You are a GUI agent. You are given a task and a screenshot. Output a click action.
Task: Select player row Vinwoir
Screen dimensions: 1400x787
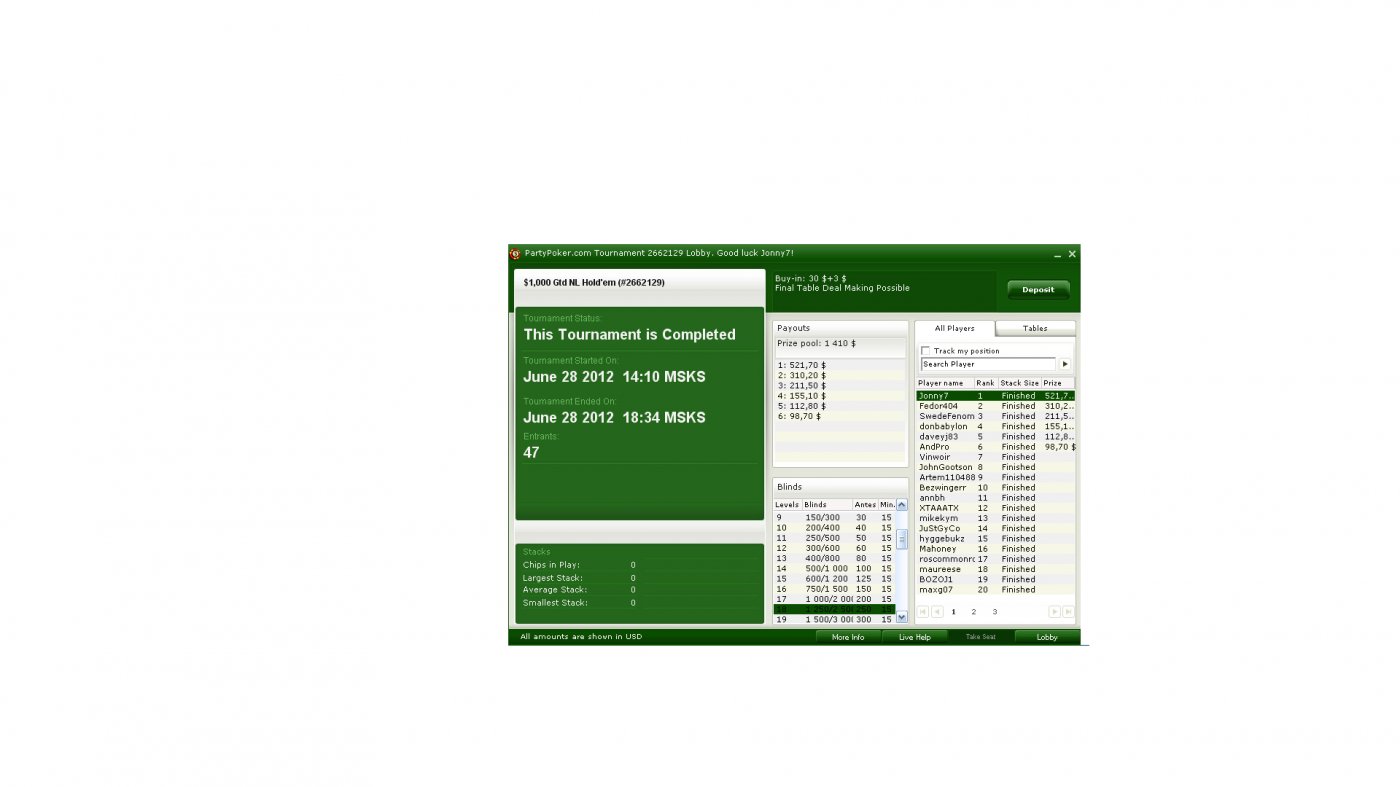(x=996, y=457)
